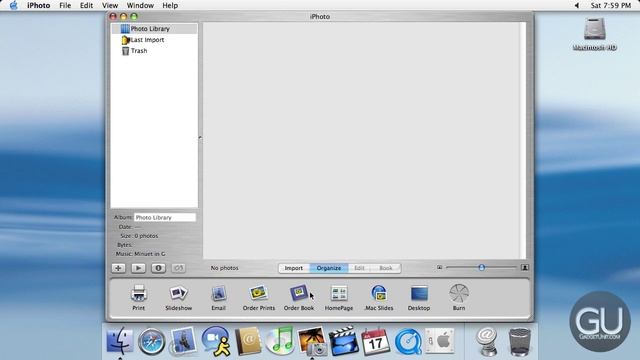Open the Help menu
This screenshot has height=360, width=640.
[x=170, y=5]
